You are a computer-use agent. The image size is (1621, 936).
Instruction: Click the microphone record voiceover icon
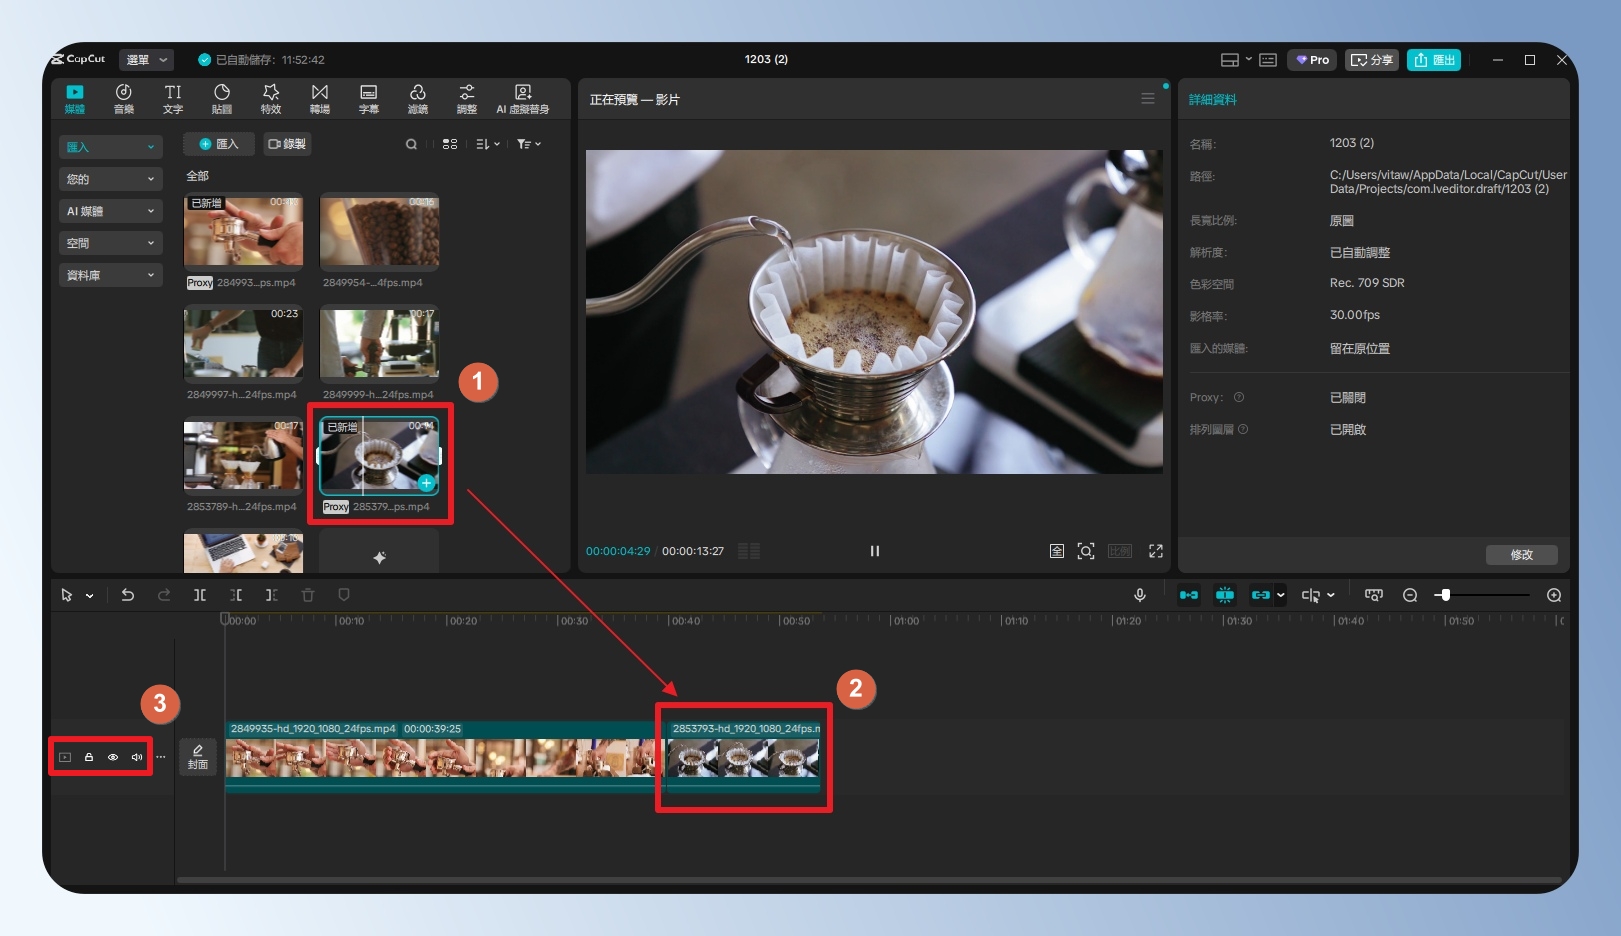coord(1139,595)
